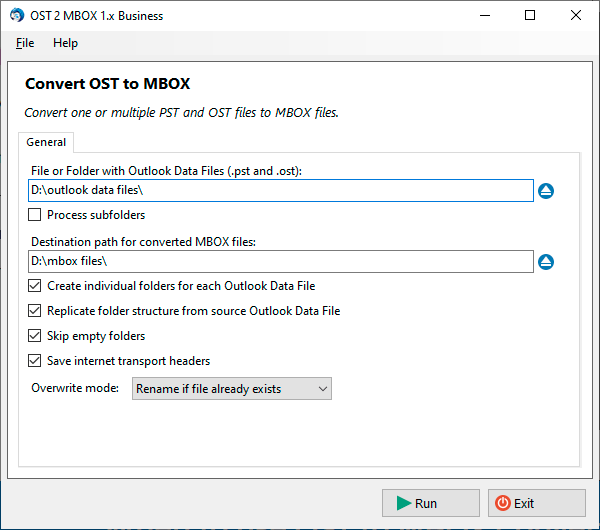
Task: Focus the destination MBOX path text field
Action: pos(280,261)
